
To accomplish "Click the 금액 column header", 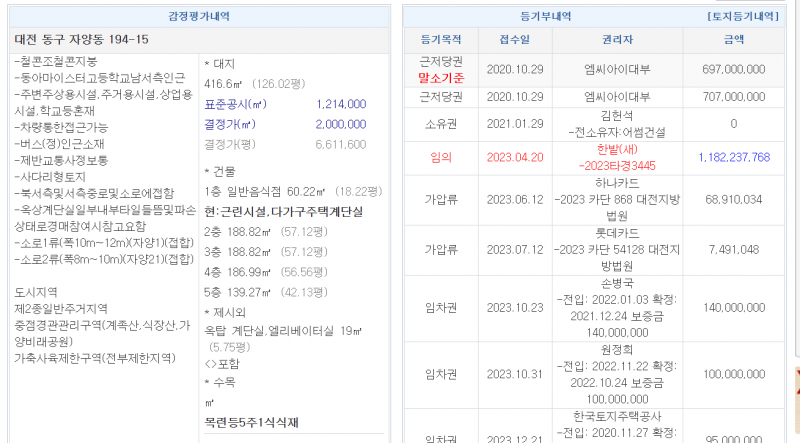I will click(733, 41).
